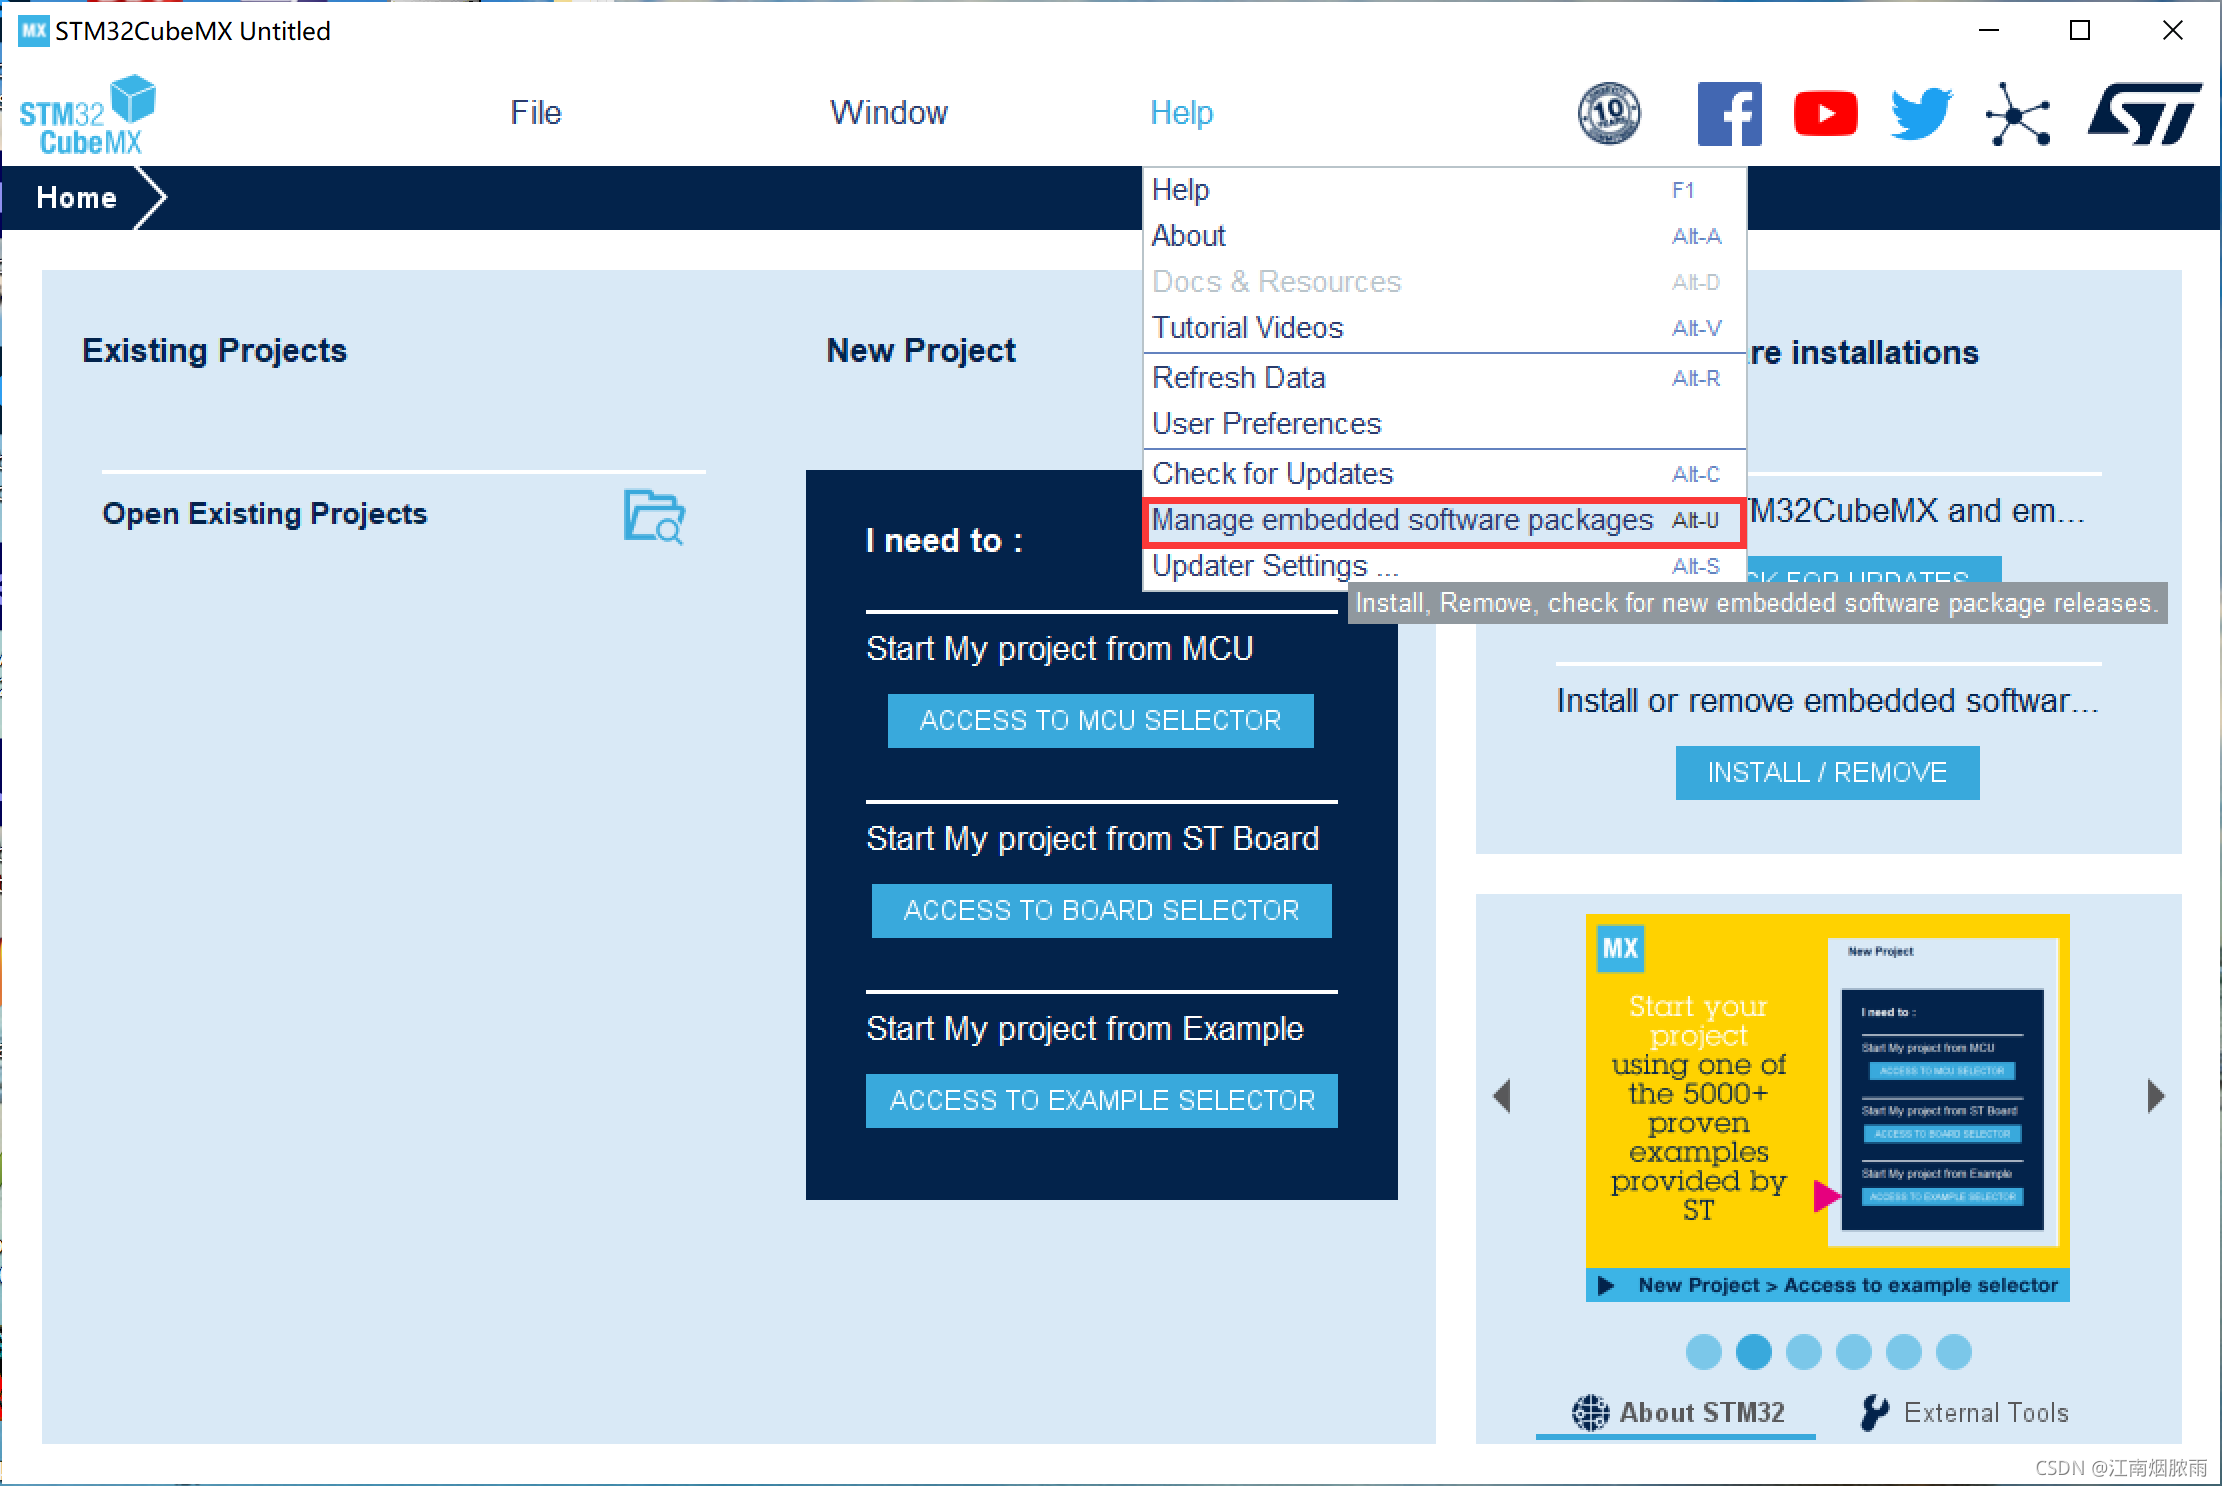The image size is (2222, 1486).
Task: Click the STM32CubeMX logo
Action: tap(88, 115)
